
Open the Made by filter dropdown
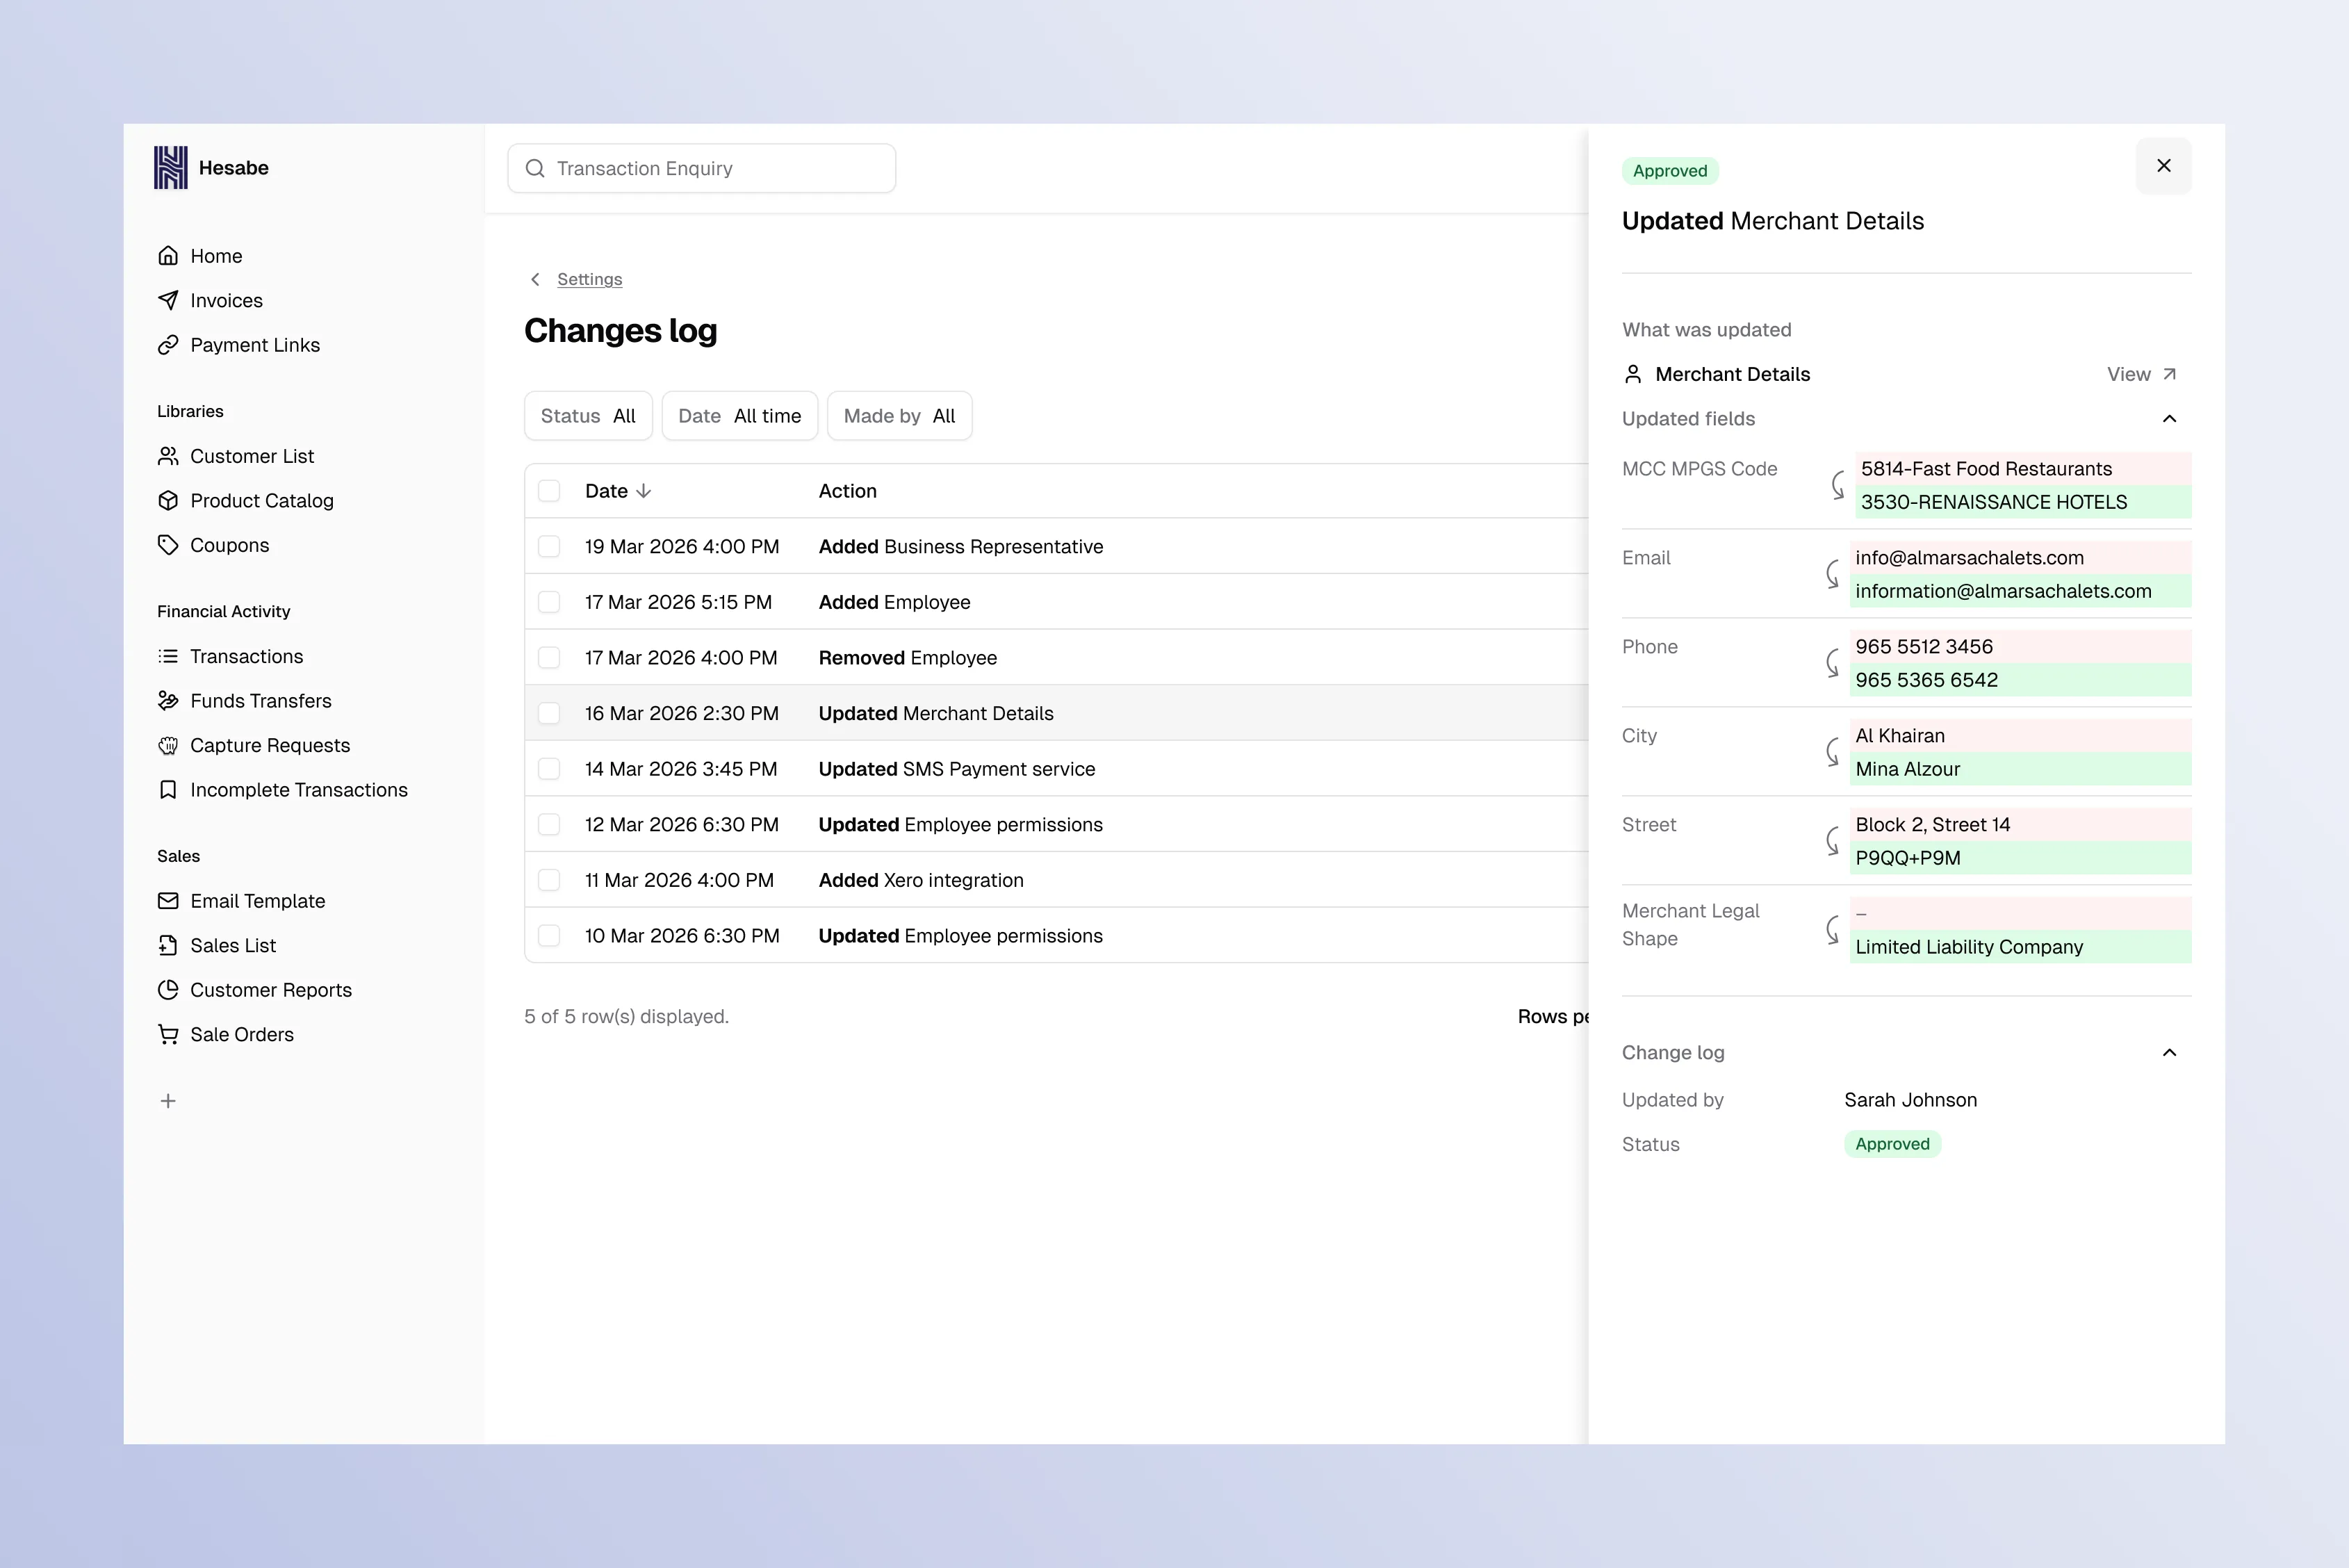click(899, 416)
